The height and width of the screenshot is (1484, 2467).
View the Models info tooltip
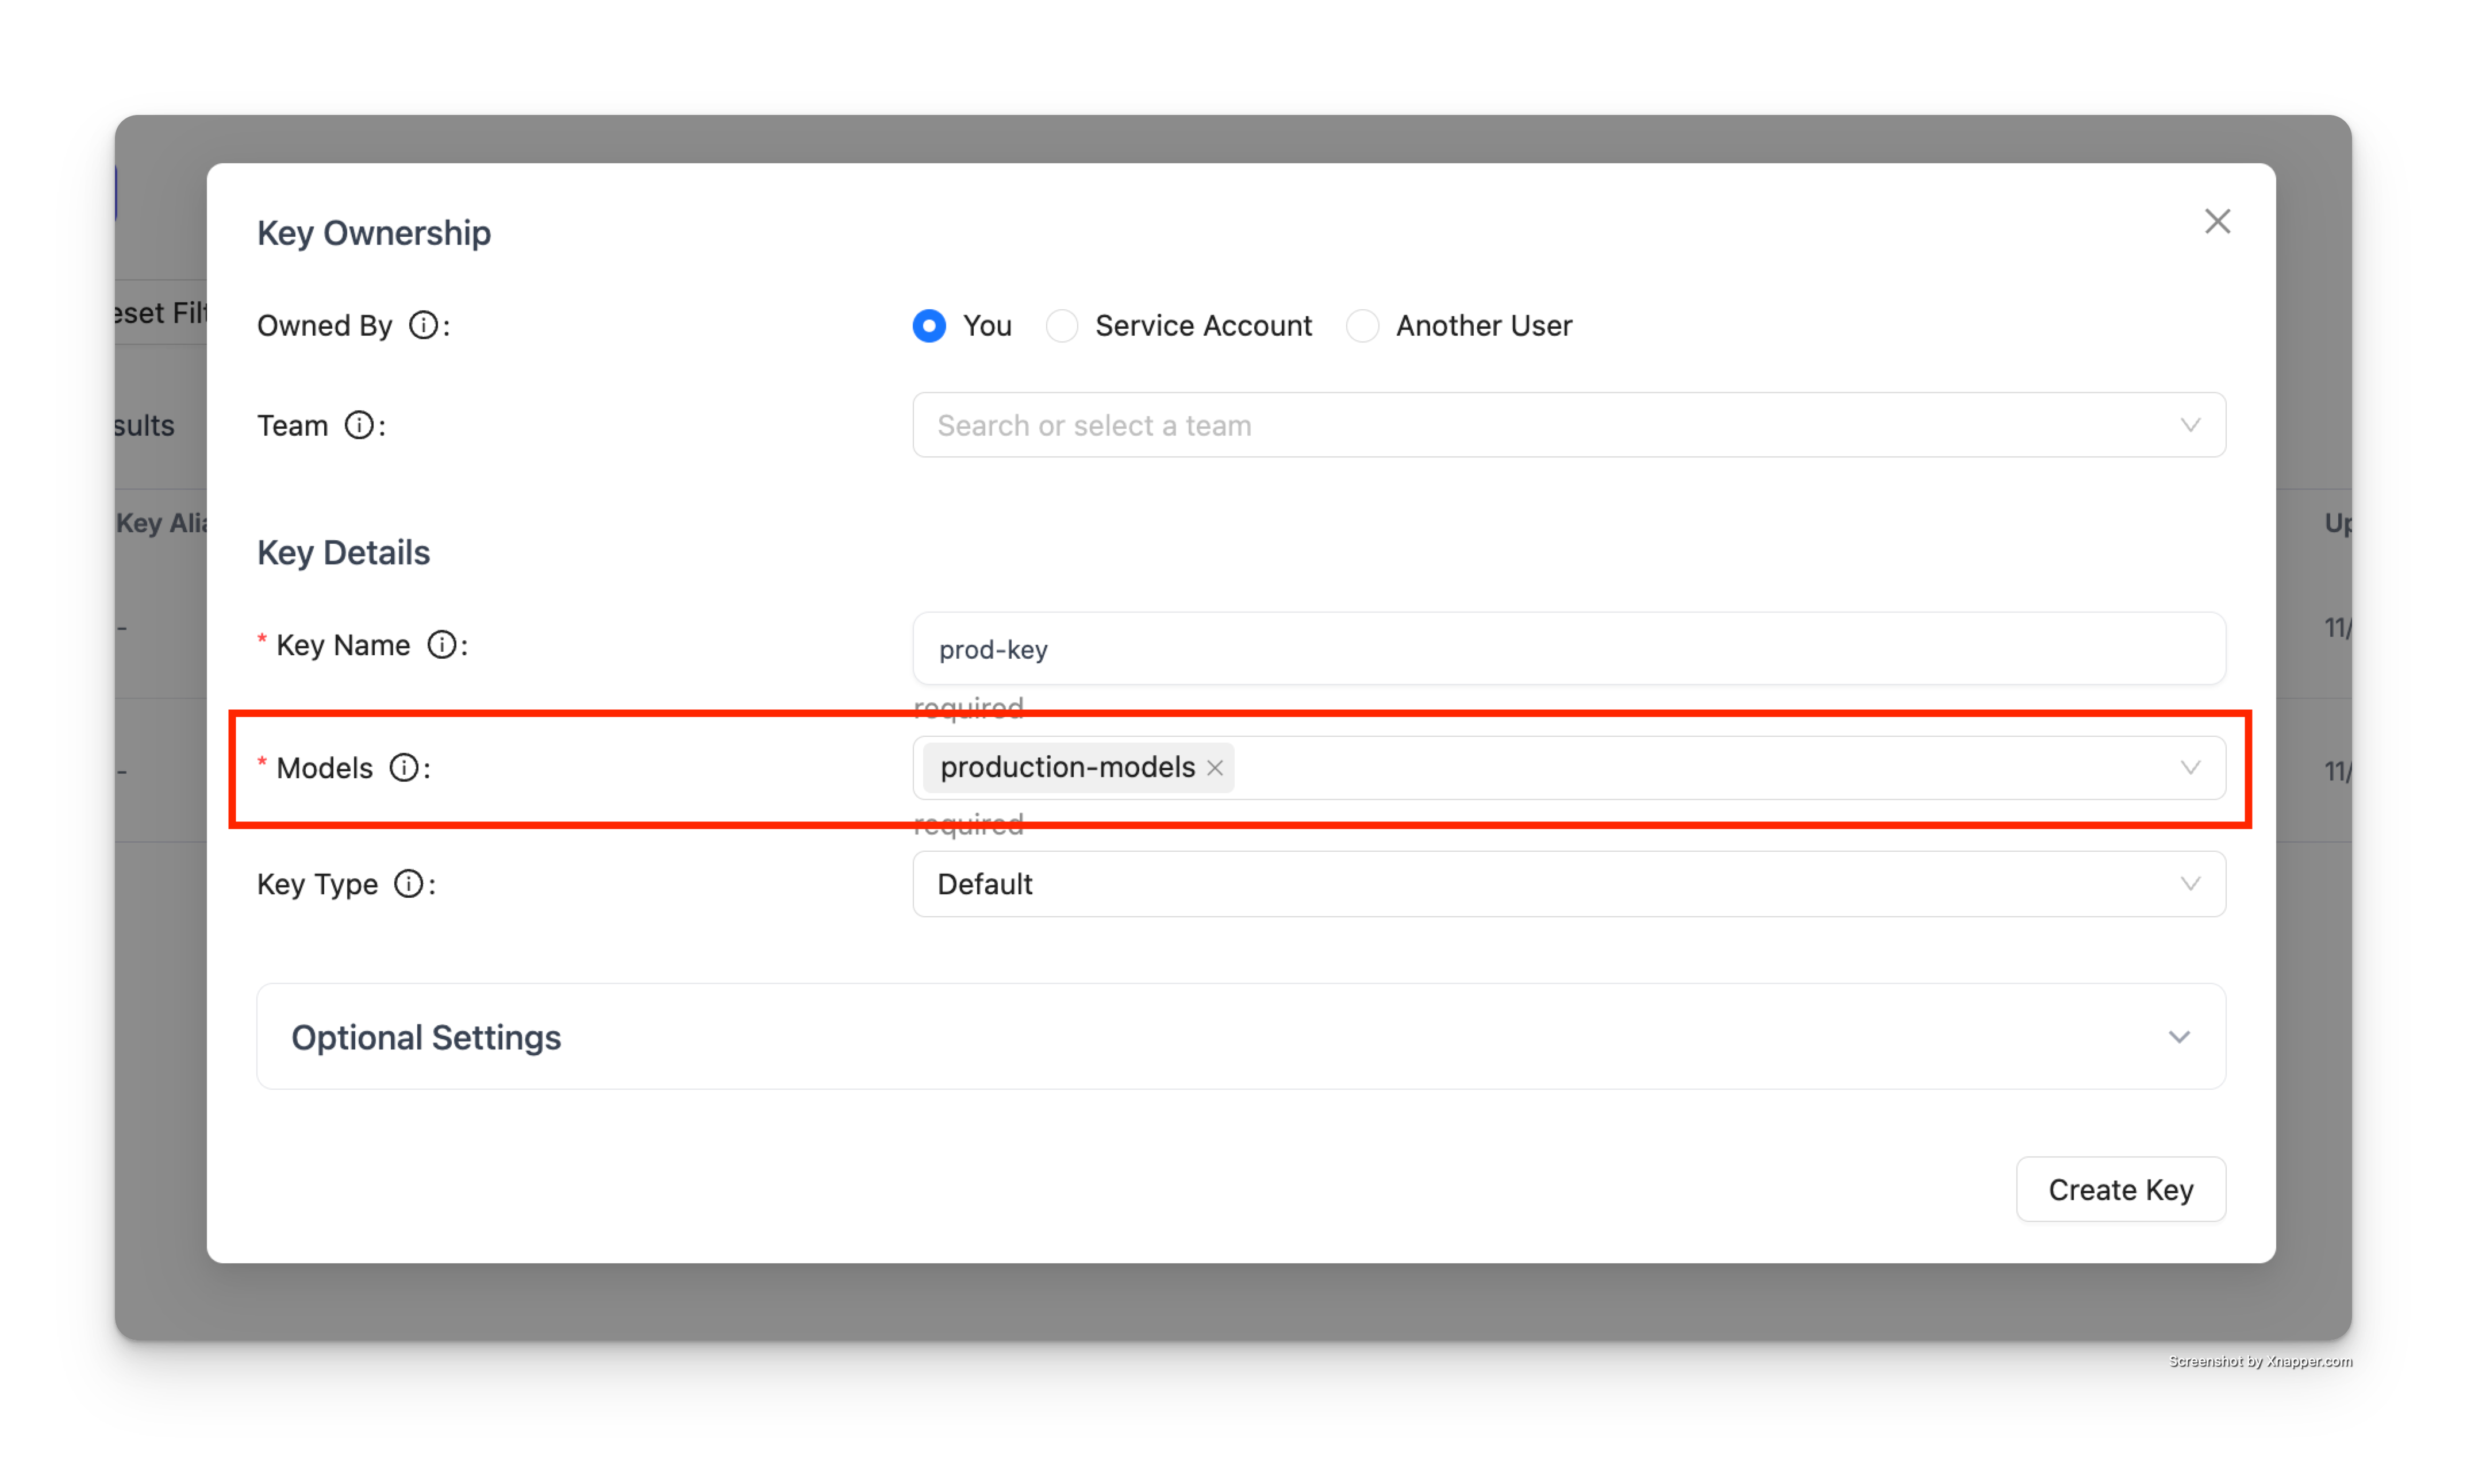(x=404, y=768)
